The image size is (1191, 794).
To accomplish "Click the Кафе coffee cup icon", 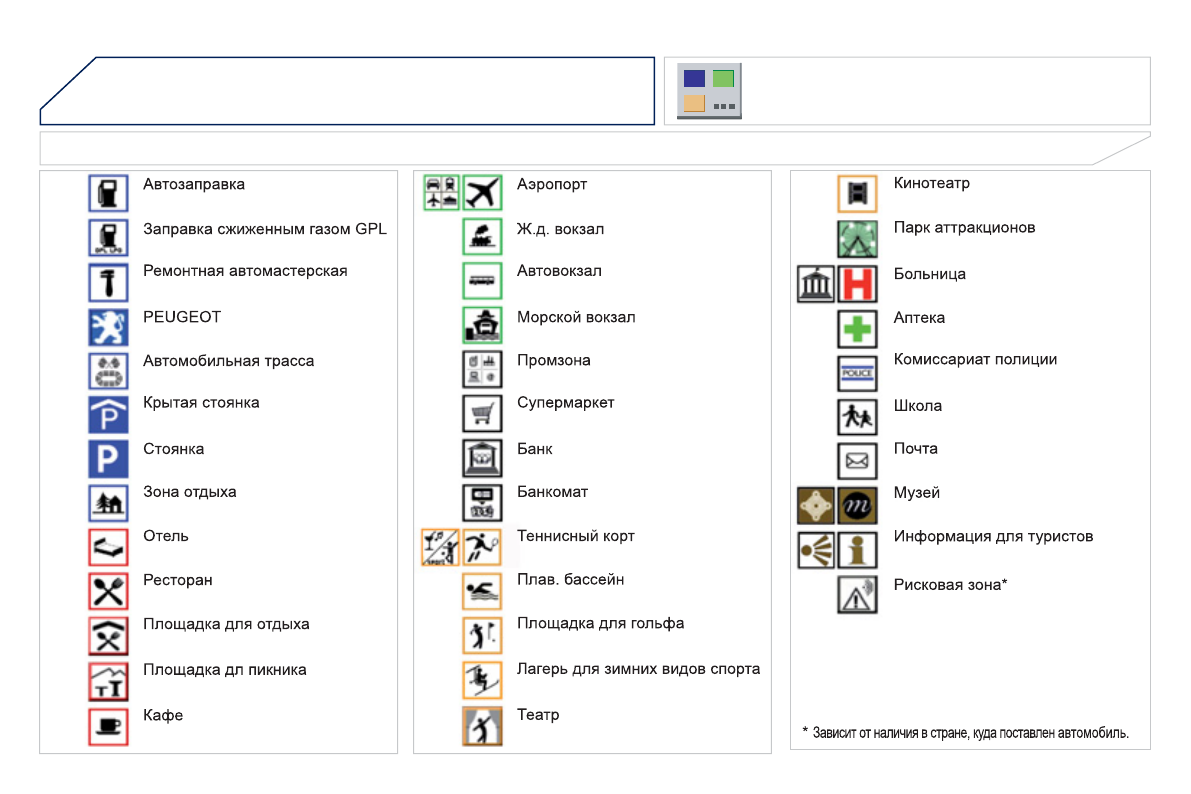I will point(108,727).
